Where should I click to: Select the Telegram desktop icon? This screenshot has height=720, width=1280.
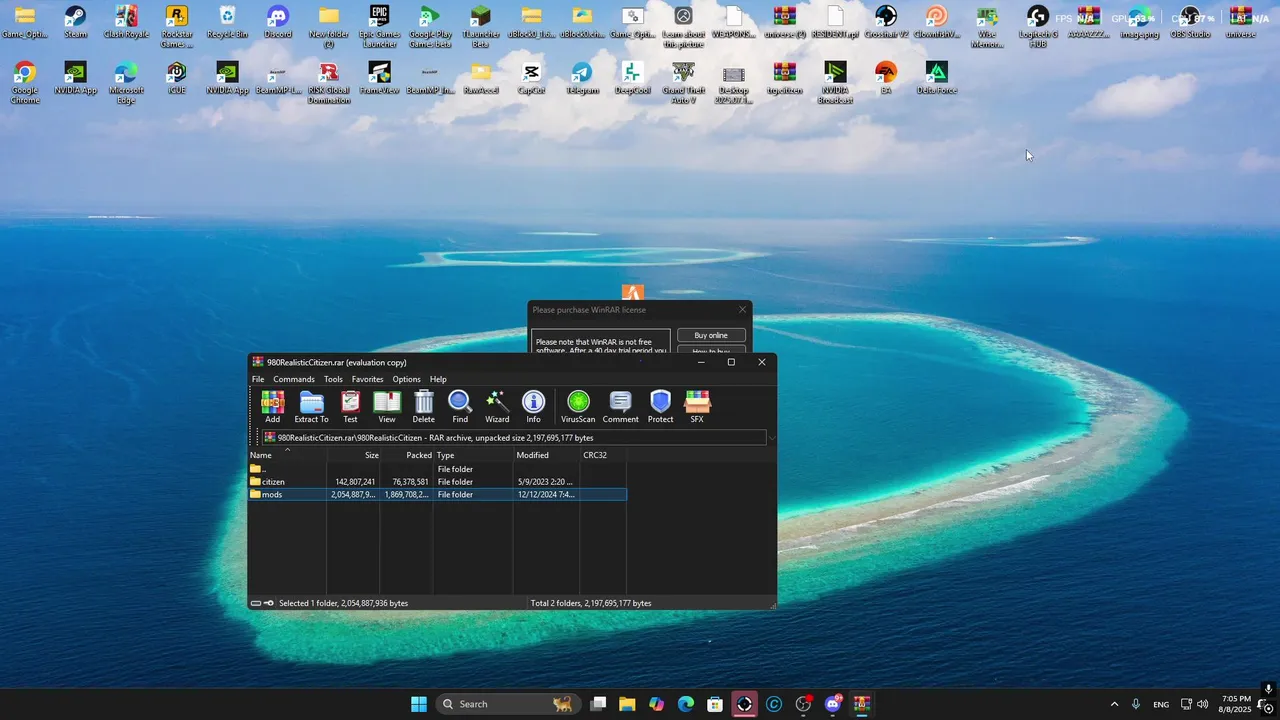tap(582, 78)
